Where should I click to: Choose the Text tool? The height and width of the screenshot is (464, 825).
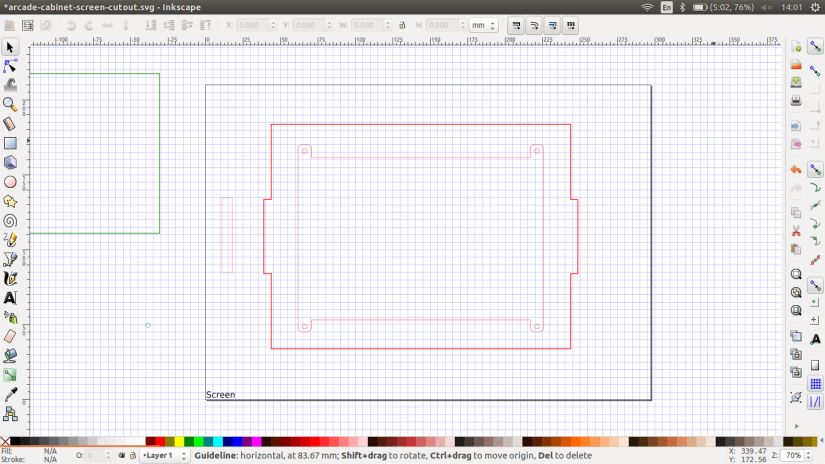[10, 297]
